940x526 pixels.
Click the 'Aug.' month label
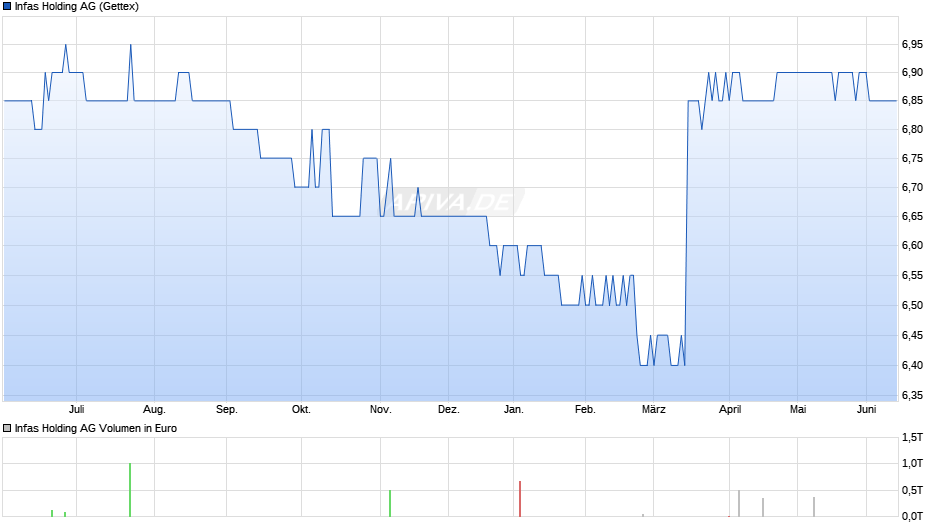coord(154,410)
